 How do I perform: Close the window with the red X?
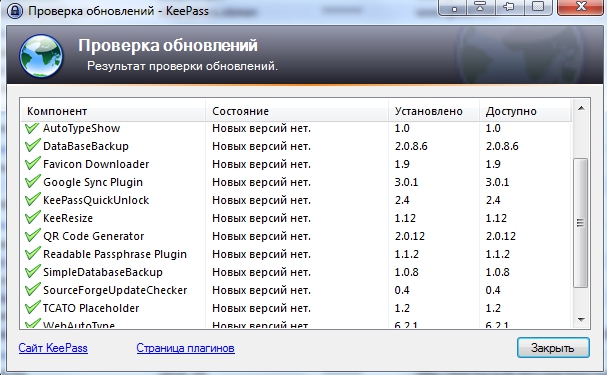(580, 7)
